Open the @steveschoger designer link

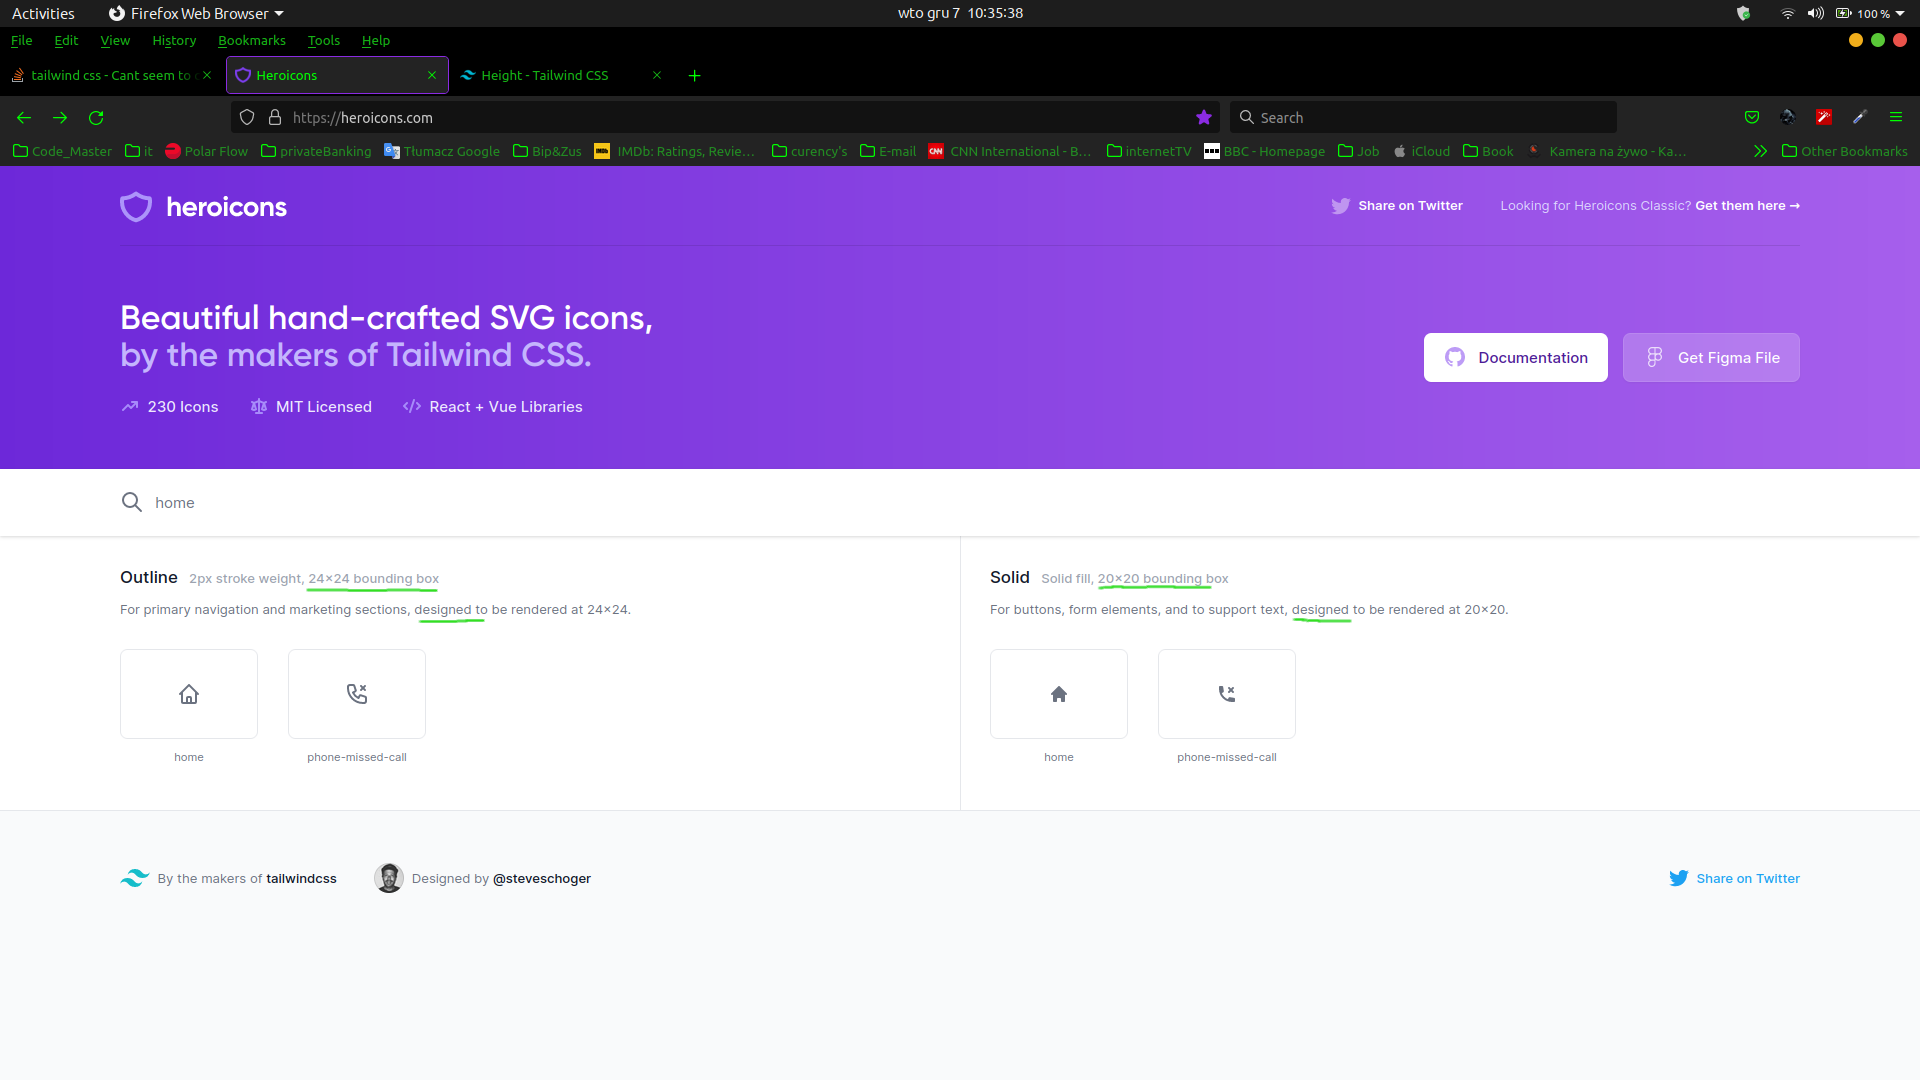pyautogui.click(x=542, y=879)
